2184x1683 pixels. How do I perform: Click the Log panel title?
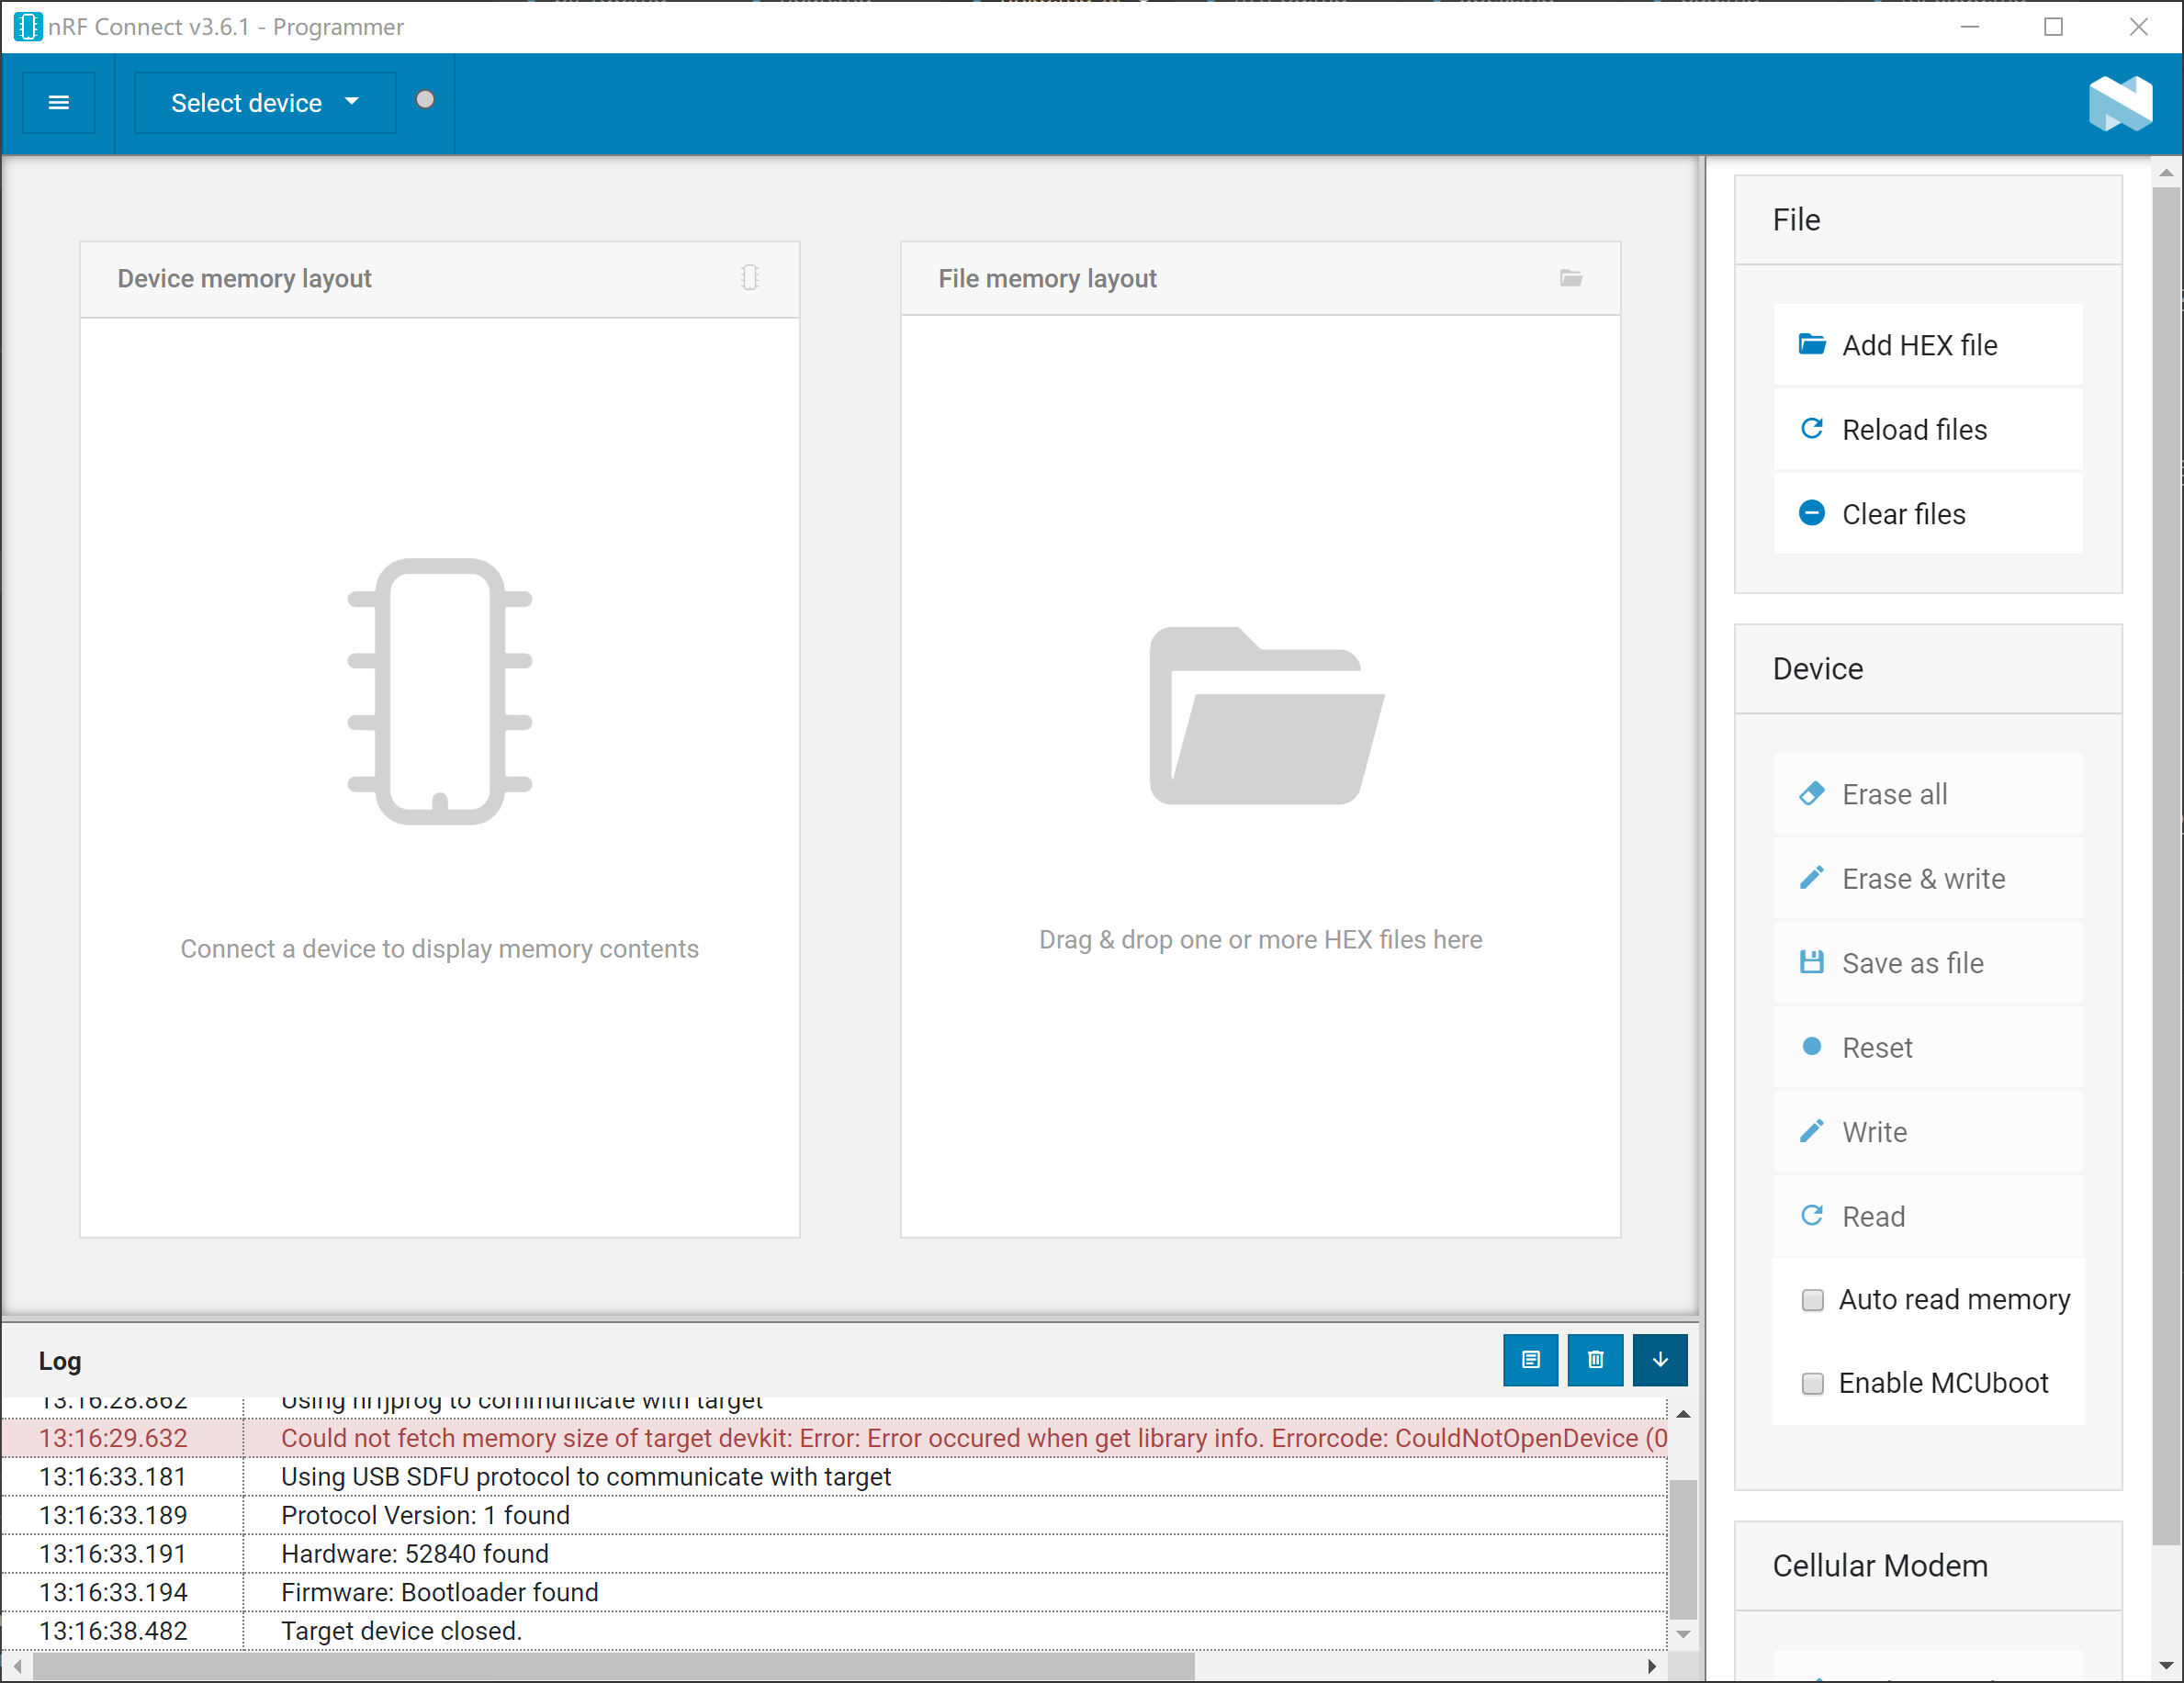[x=60, y=1360]
